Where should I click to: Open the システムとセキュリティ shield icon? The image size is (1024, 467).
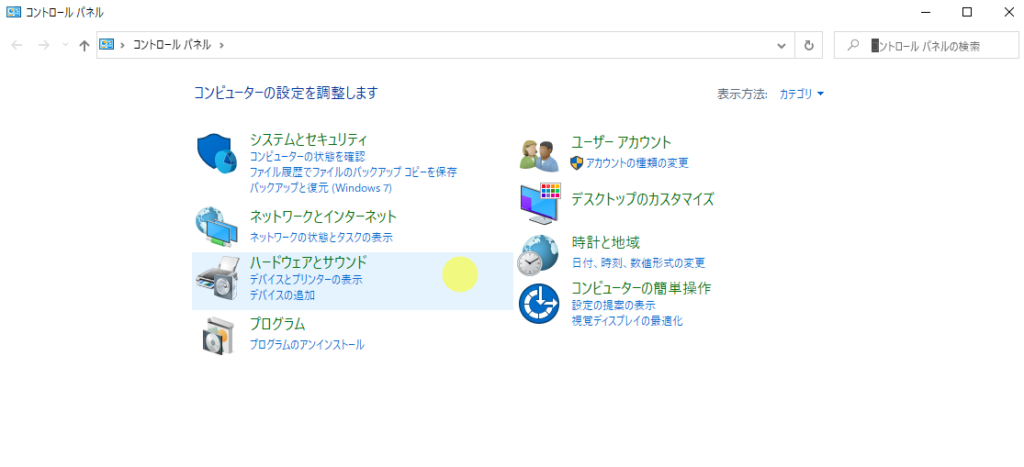(217, 154)
